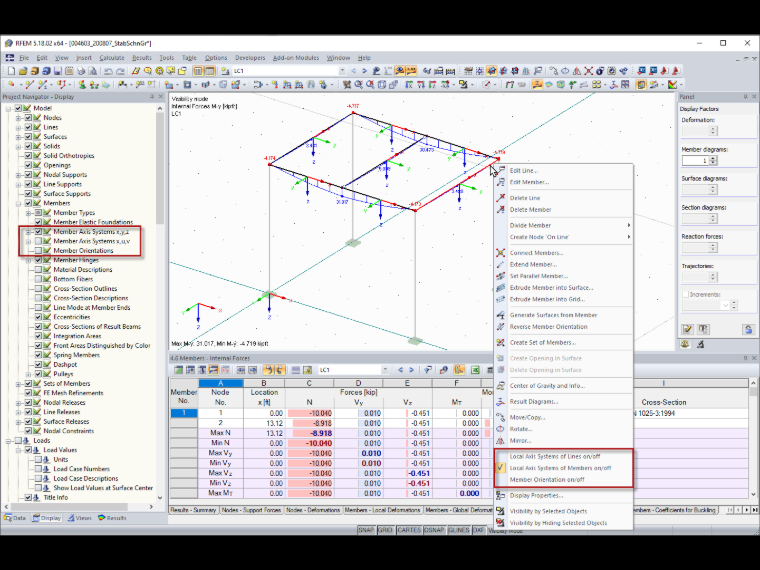Click the new node tool icon
Viewport: 760px width, 570px height.
tap(12, 85)
